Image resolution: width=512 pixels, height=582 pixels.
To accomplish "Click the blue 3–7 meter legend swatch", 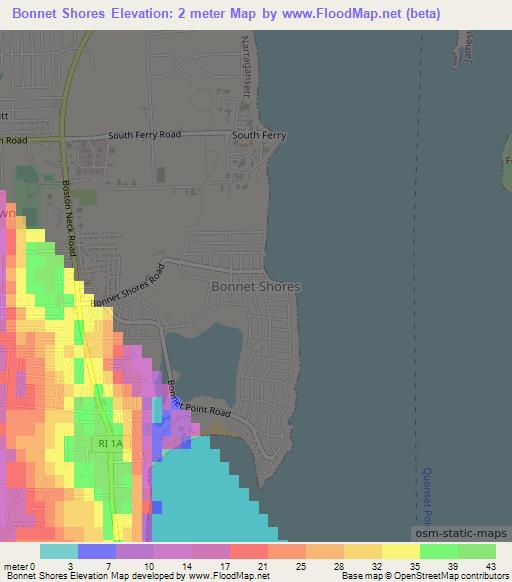I will (97, 551).
